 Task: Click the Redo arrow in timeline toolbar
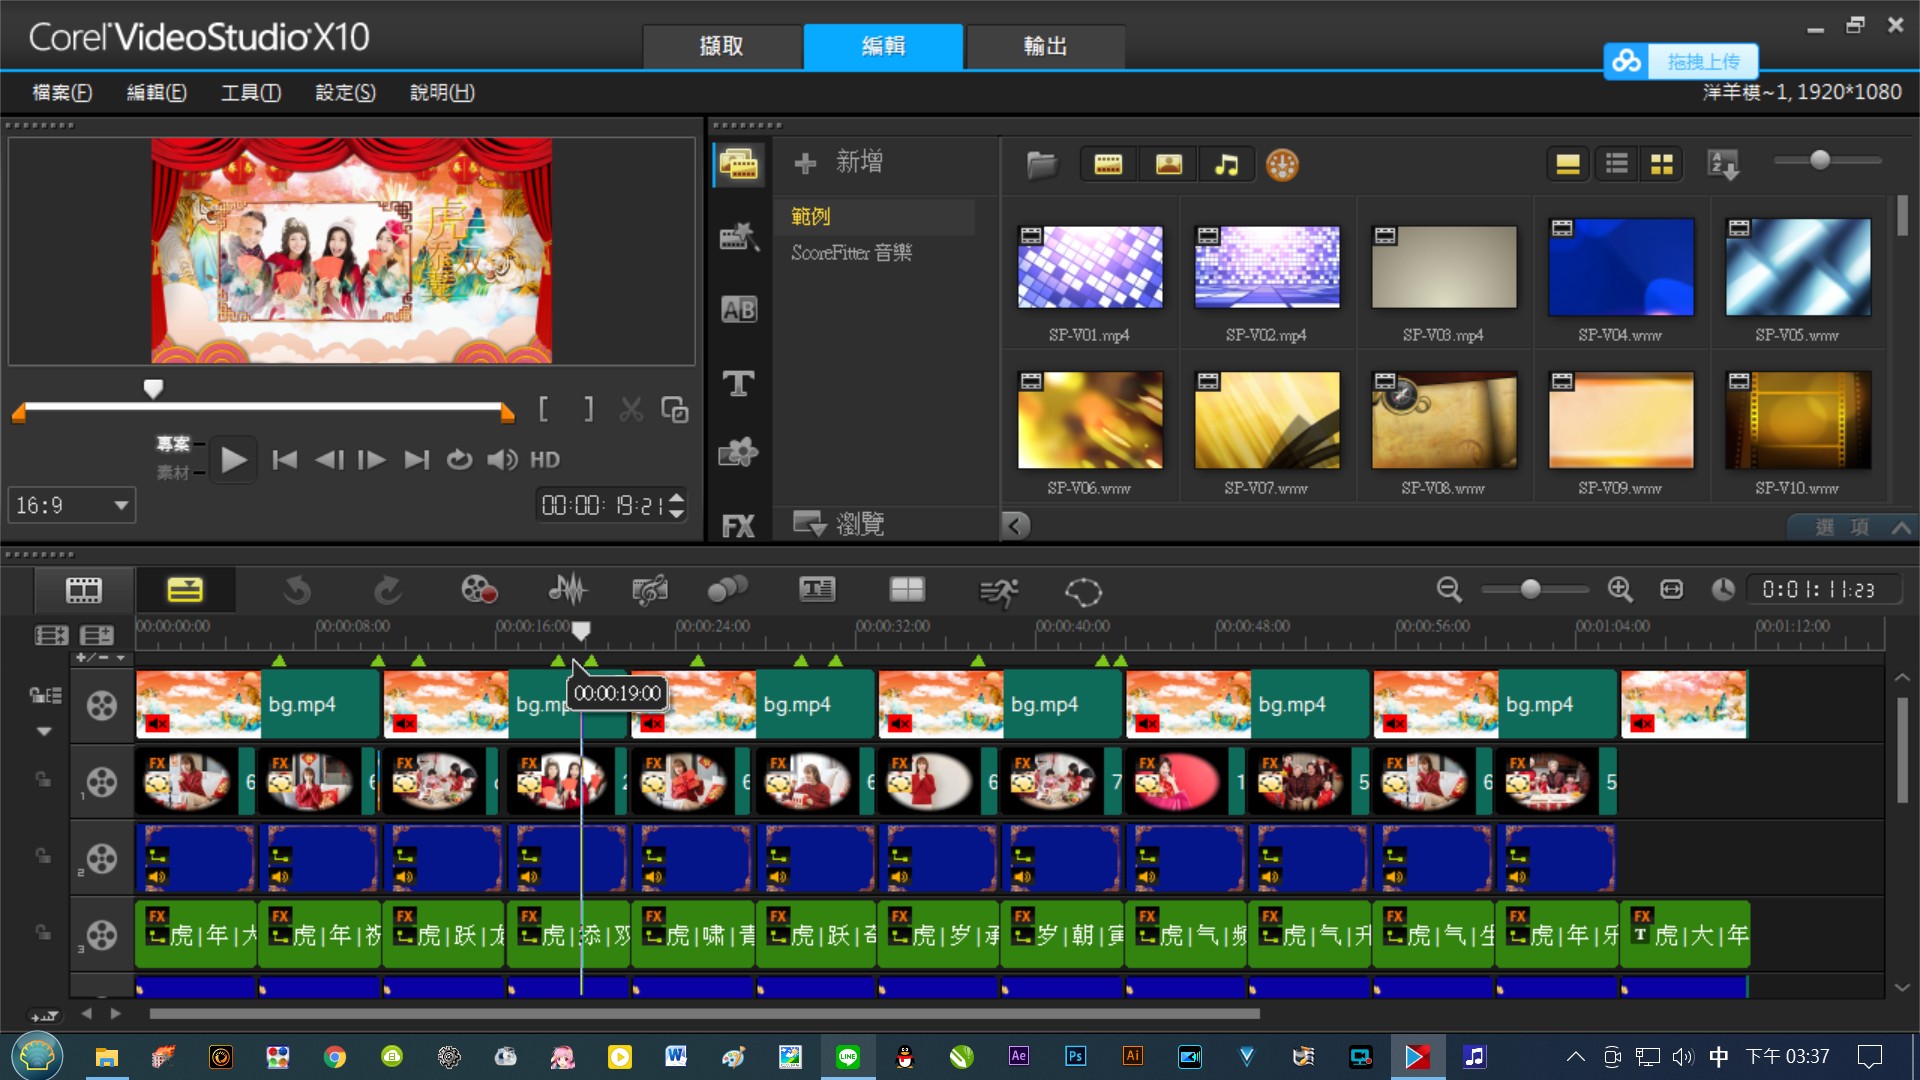pyautogui.click(x=388, y=591)
